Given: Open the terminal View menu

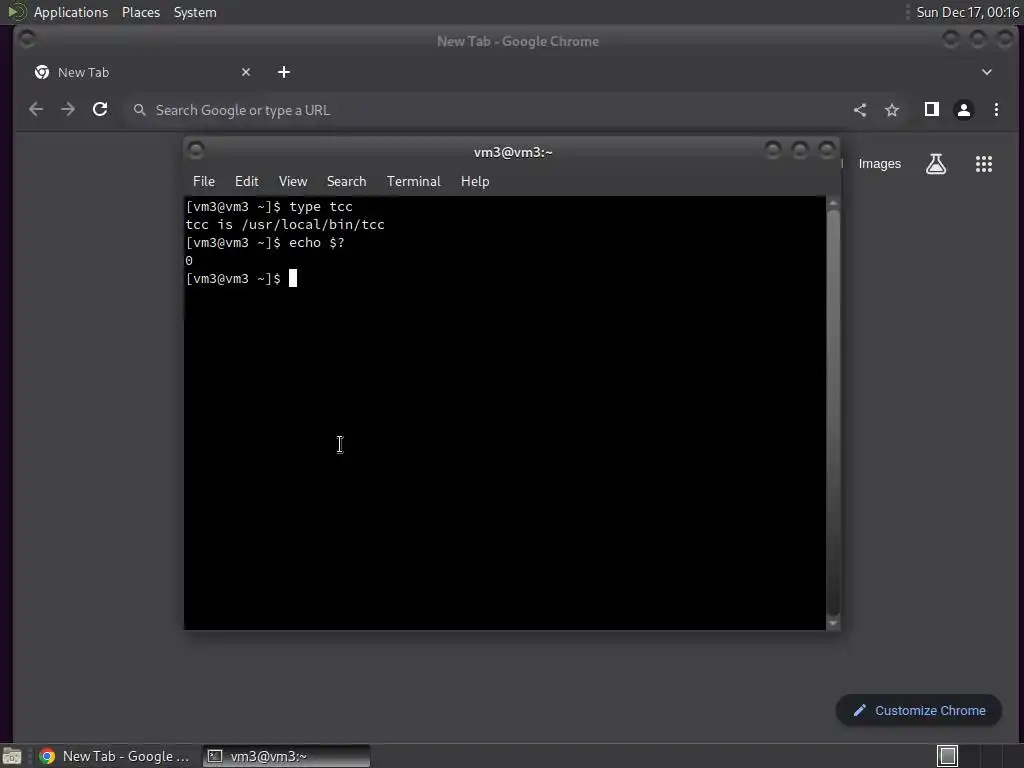Looking at the screenshot, I should [293, 182].
